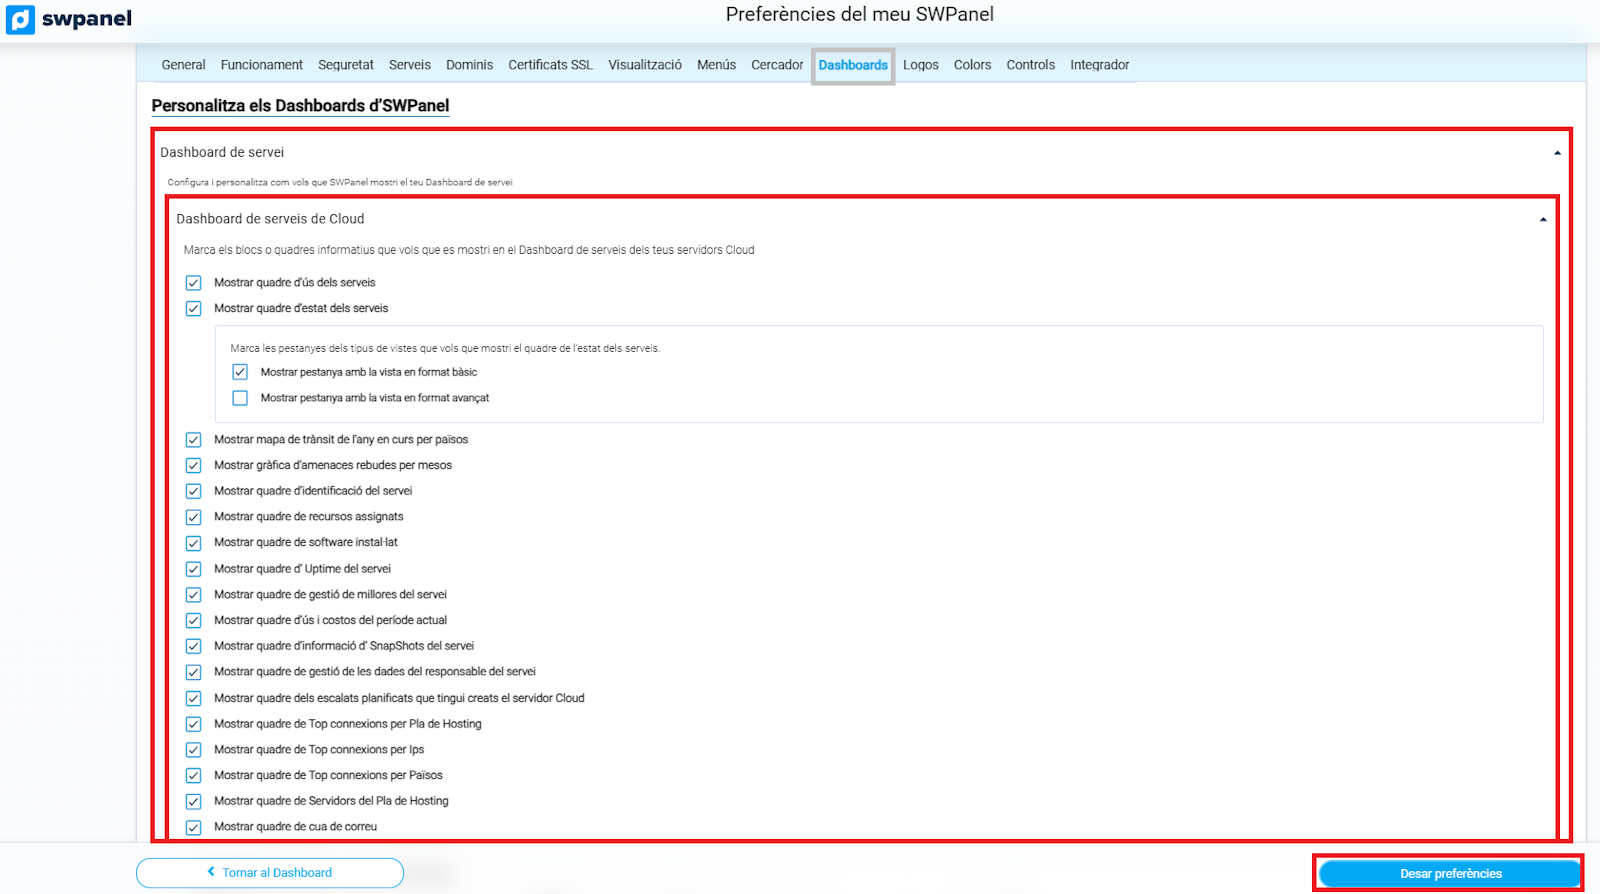
Task: Click Desar preferències button
Action: [x=1449, y=873]
